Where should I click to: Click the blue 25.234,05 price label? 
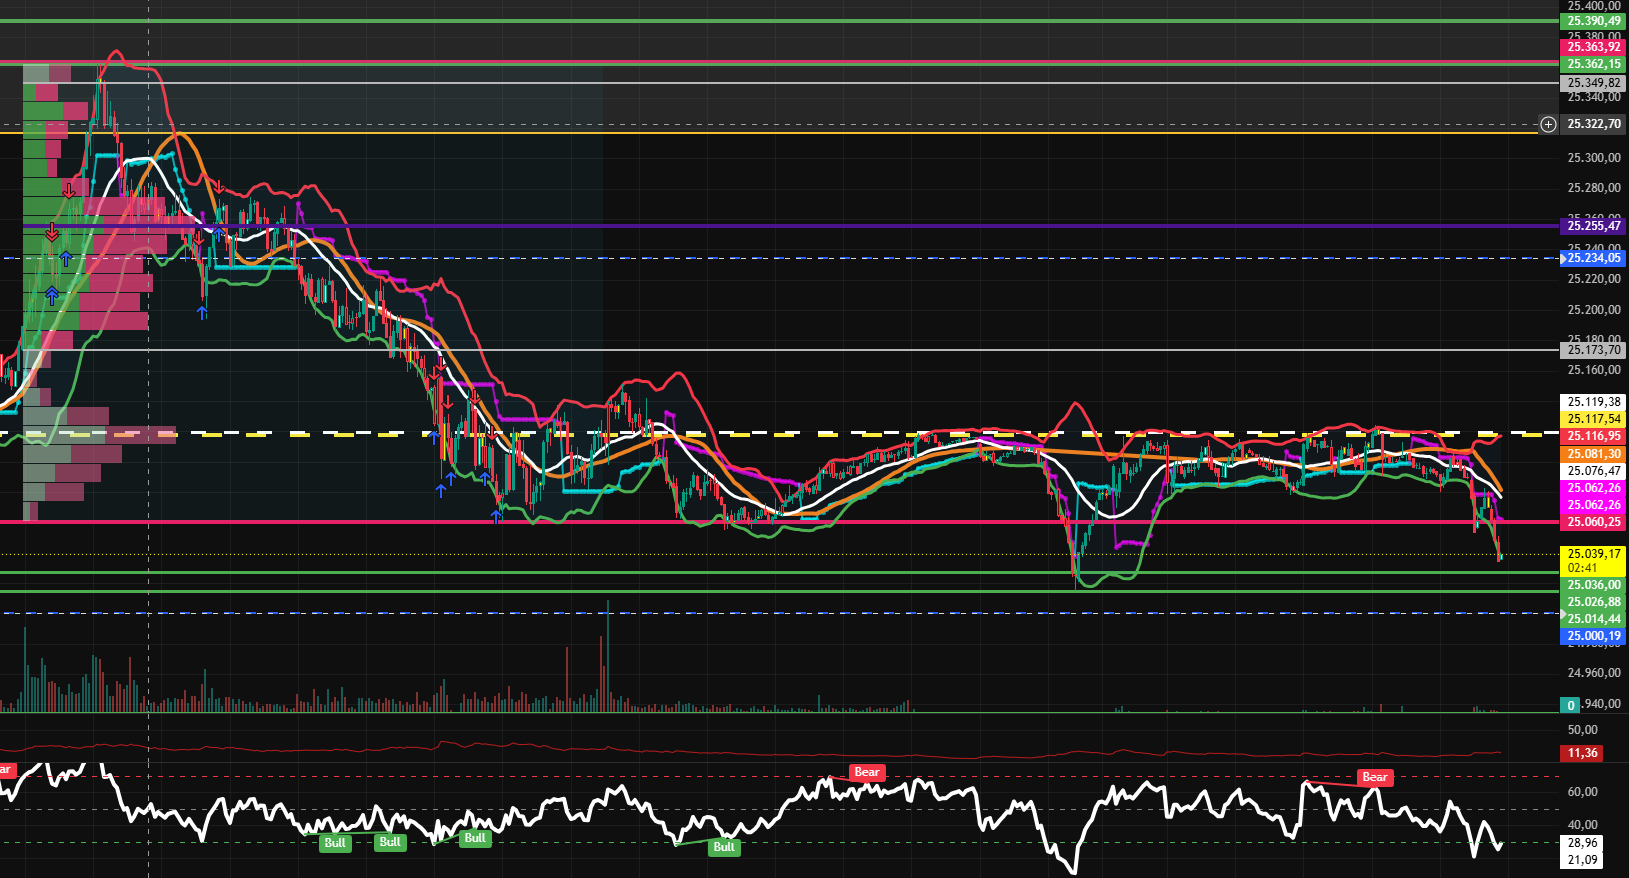coord(1594,258)
